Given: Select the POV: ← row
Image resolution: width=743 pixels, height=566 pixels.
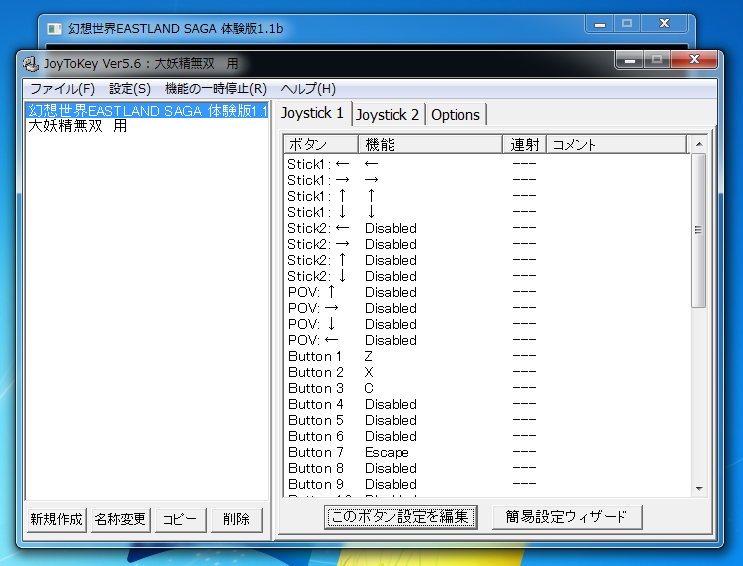Looking at the screenshot, I should [487, 340].
